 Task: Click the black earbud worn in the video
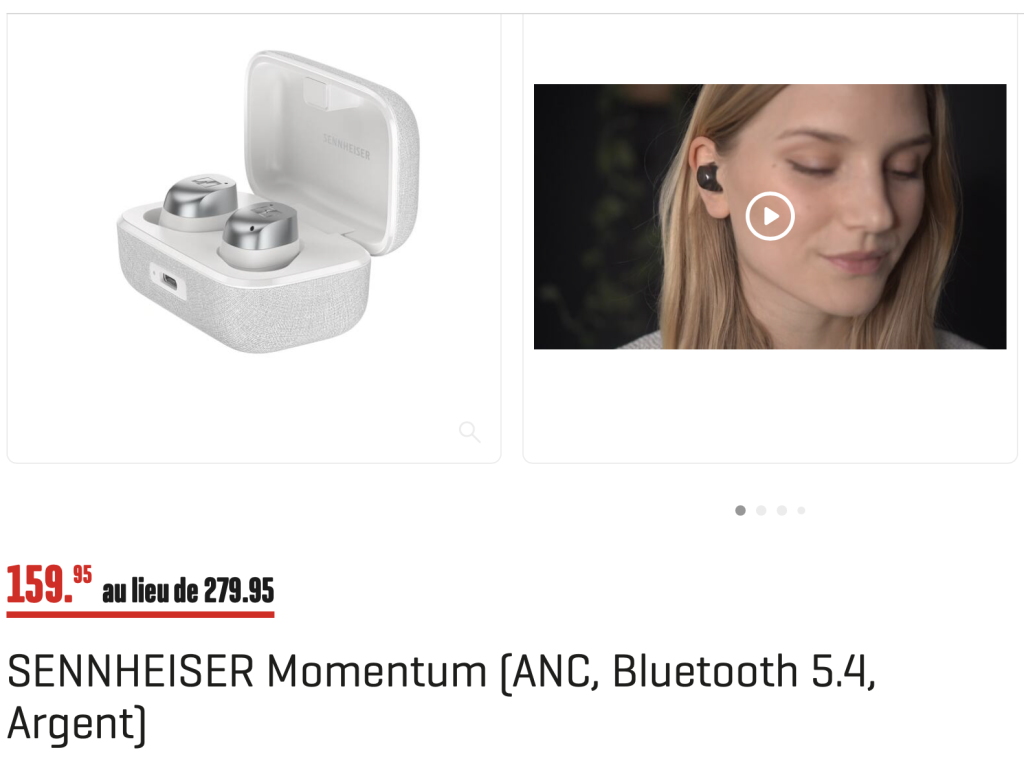point(709,178)
